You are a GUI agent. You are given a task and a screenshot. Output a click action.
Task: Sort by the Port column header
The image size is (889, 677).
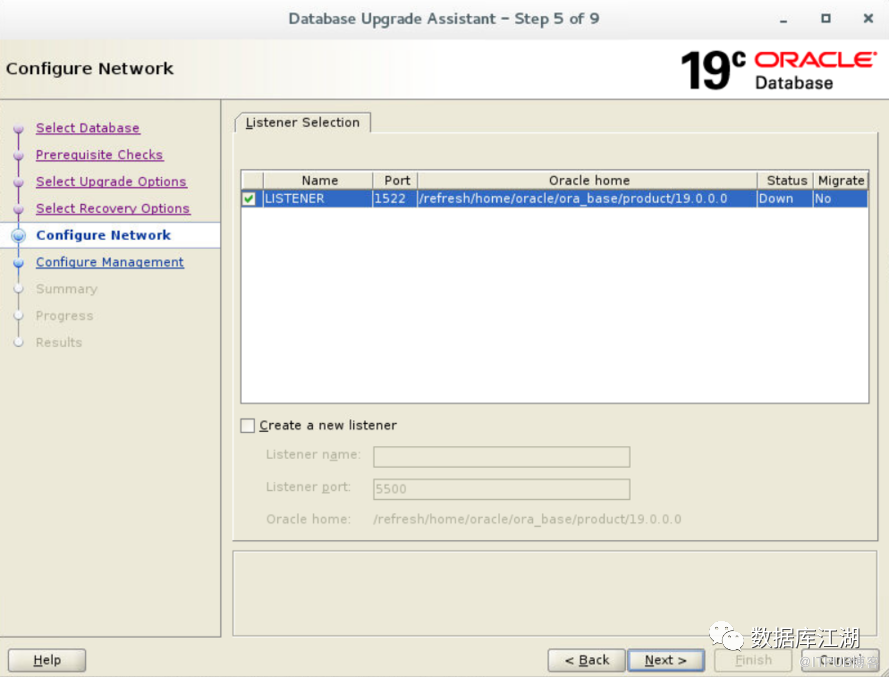(396, 180)
